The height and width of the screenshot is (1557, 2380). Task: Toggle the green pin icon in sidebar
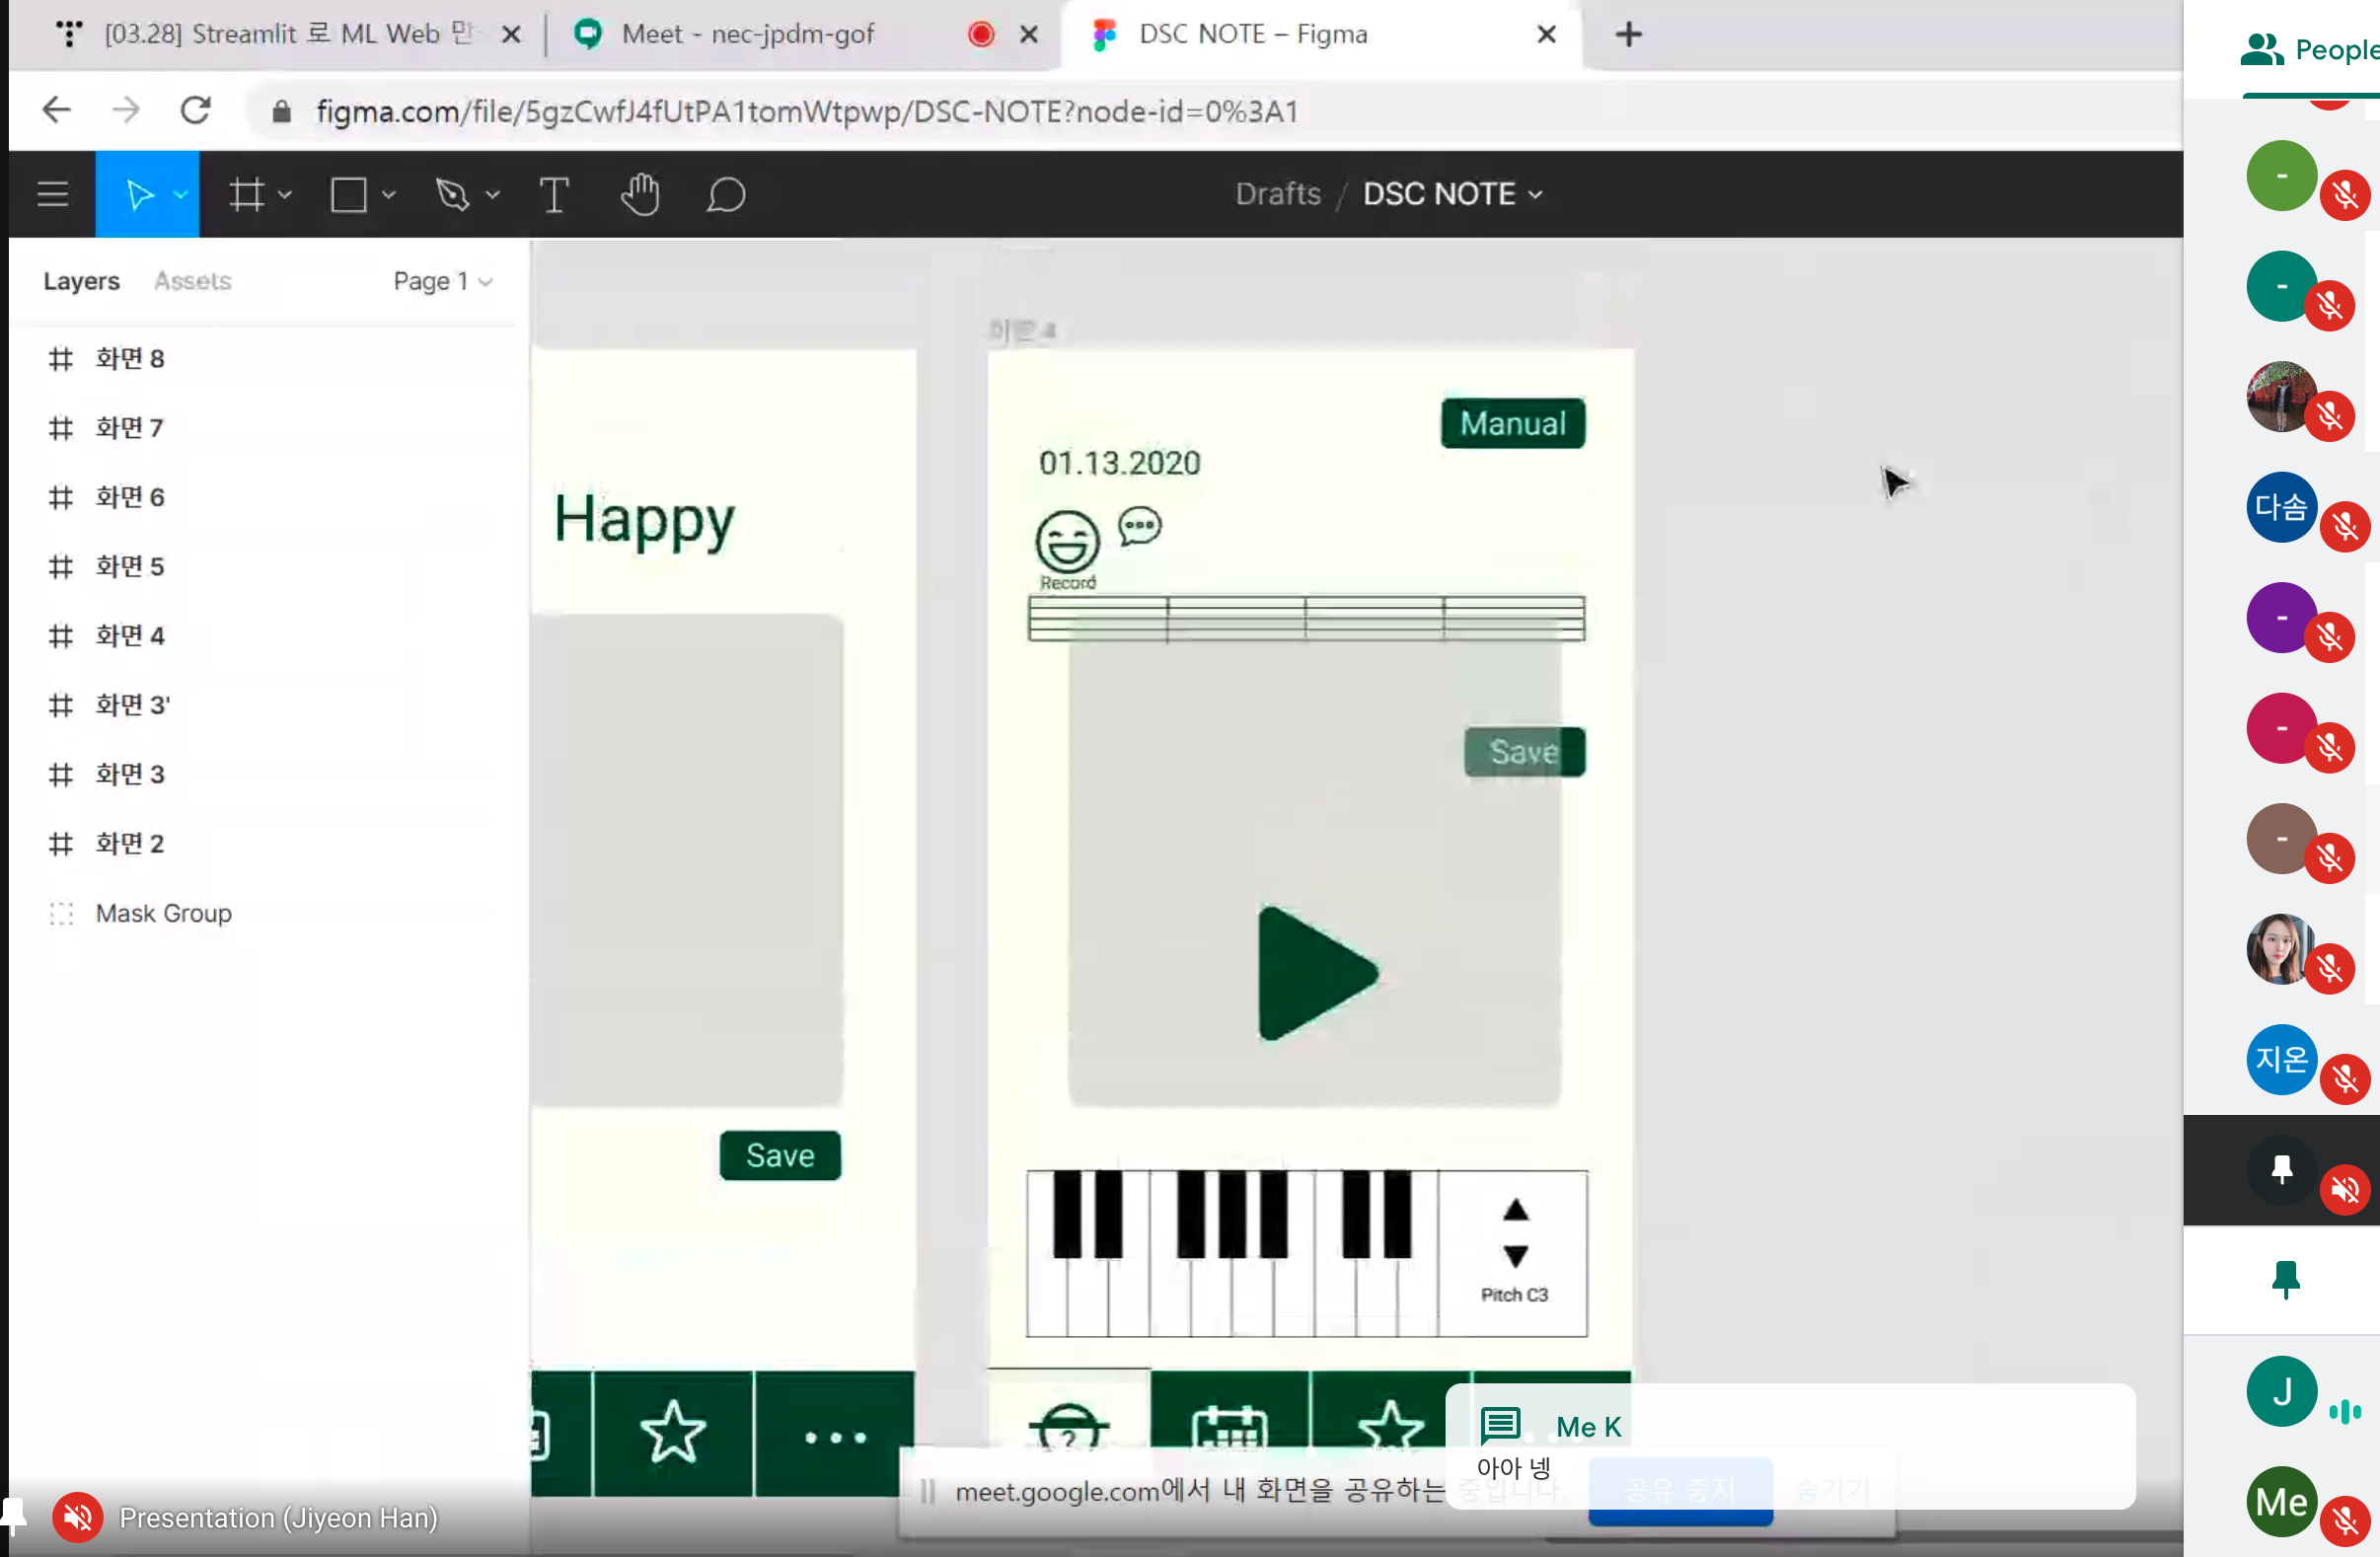point(2285,1279)
